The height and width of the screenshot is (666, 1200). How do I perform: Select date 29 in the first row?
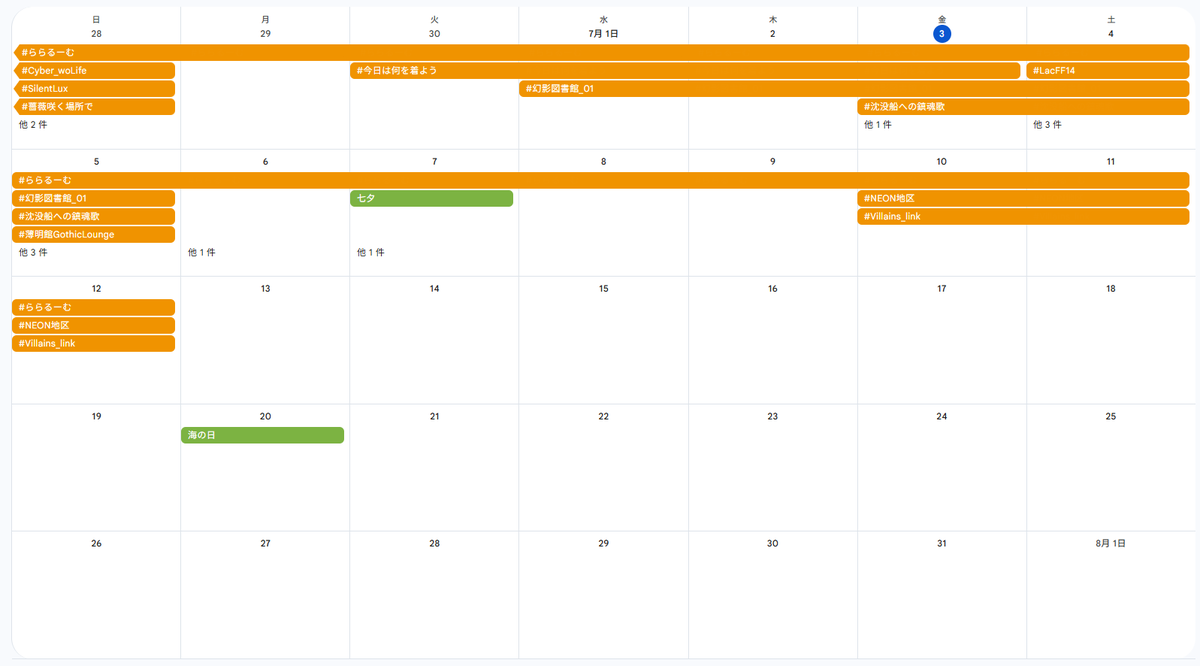pyautogui.click(x=265, y=34)
